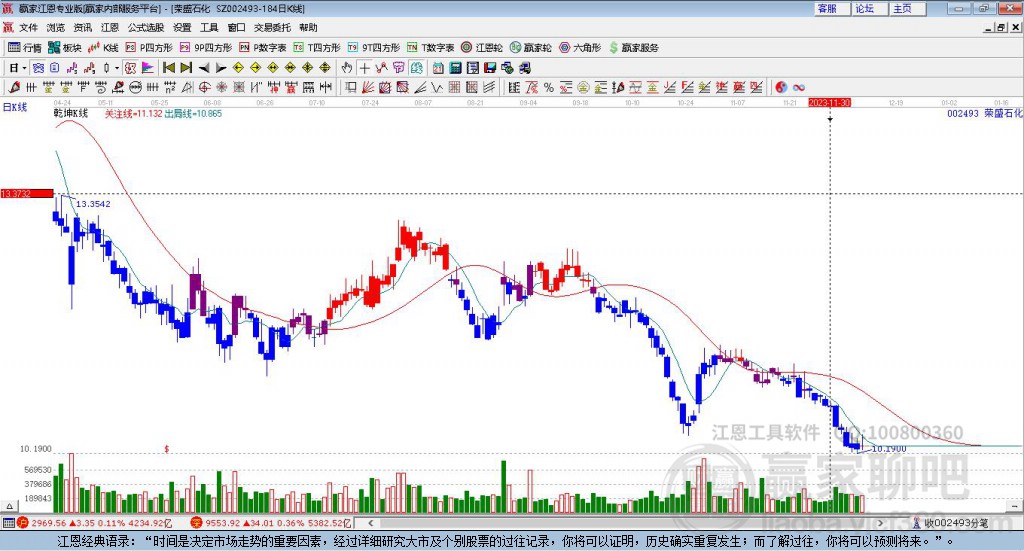Click the blue infinity symbol icon
1024x551 pixels.
799,87
